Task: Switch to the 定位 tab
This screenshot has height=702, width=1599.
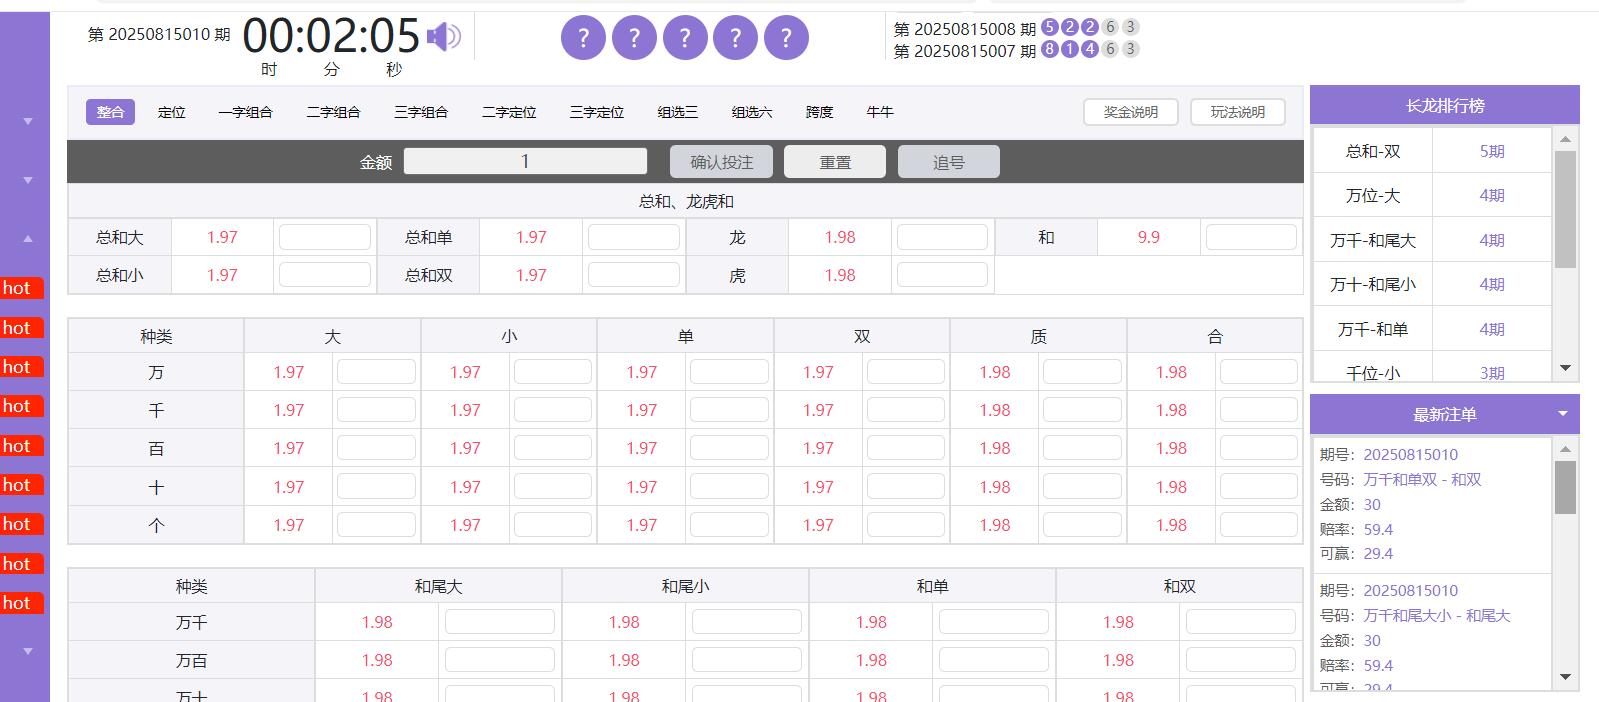Action: (x=172, y=112)
